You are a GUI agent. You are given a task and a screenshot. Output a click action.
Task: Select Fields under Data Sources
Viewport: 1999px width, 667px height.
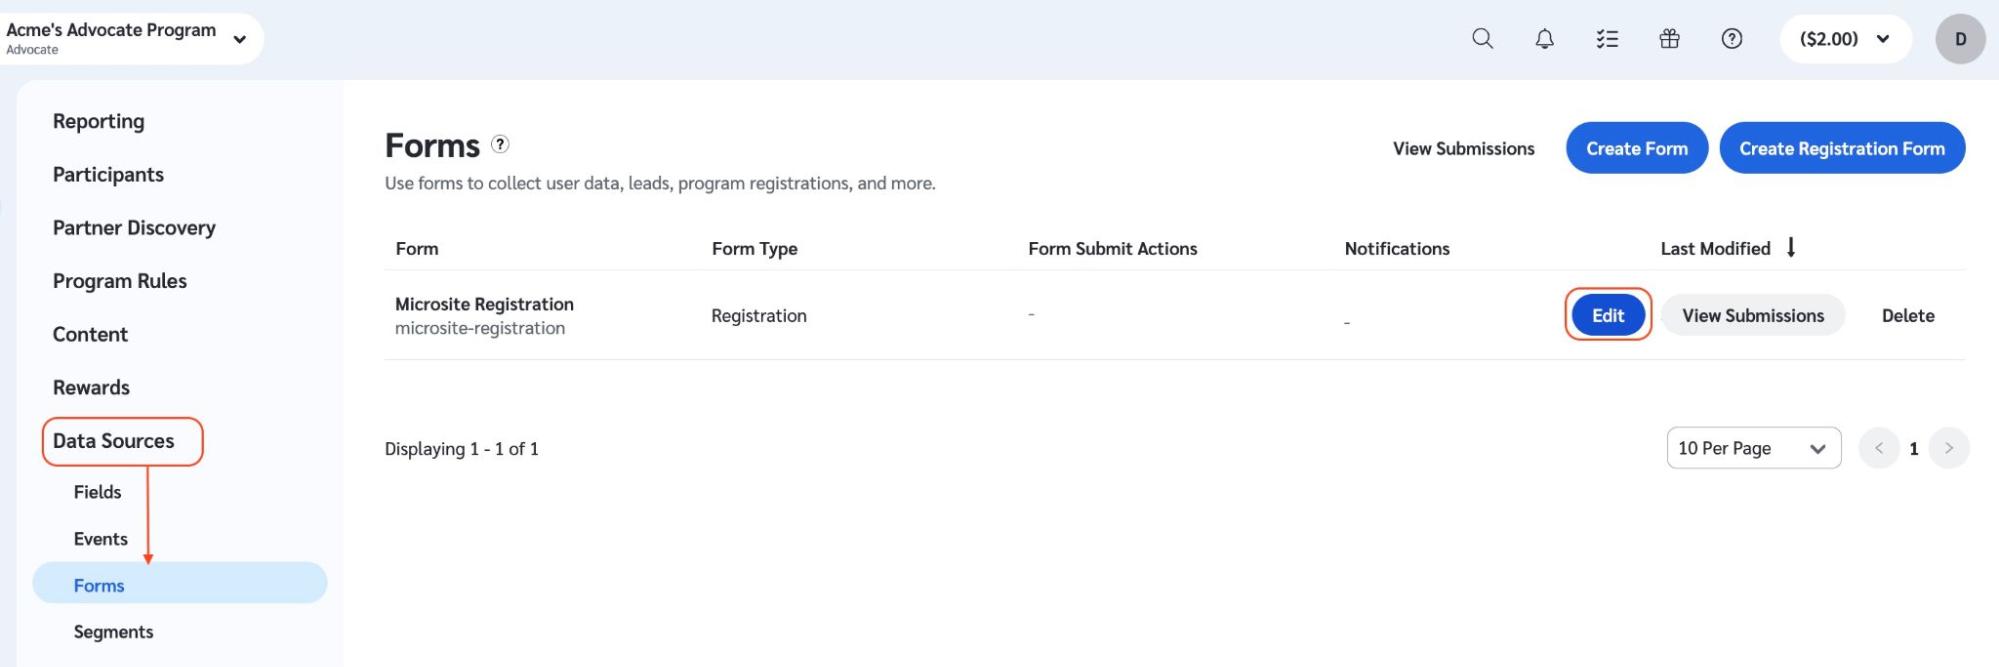(97, 492)
